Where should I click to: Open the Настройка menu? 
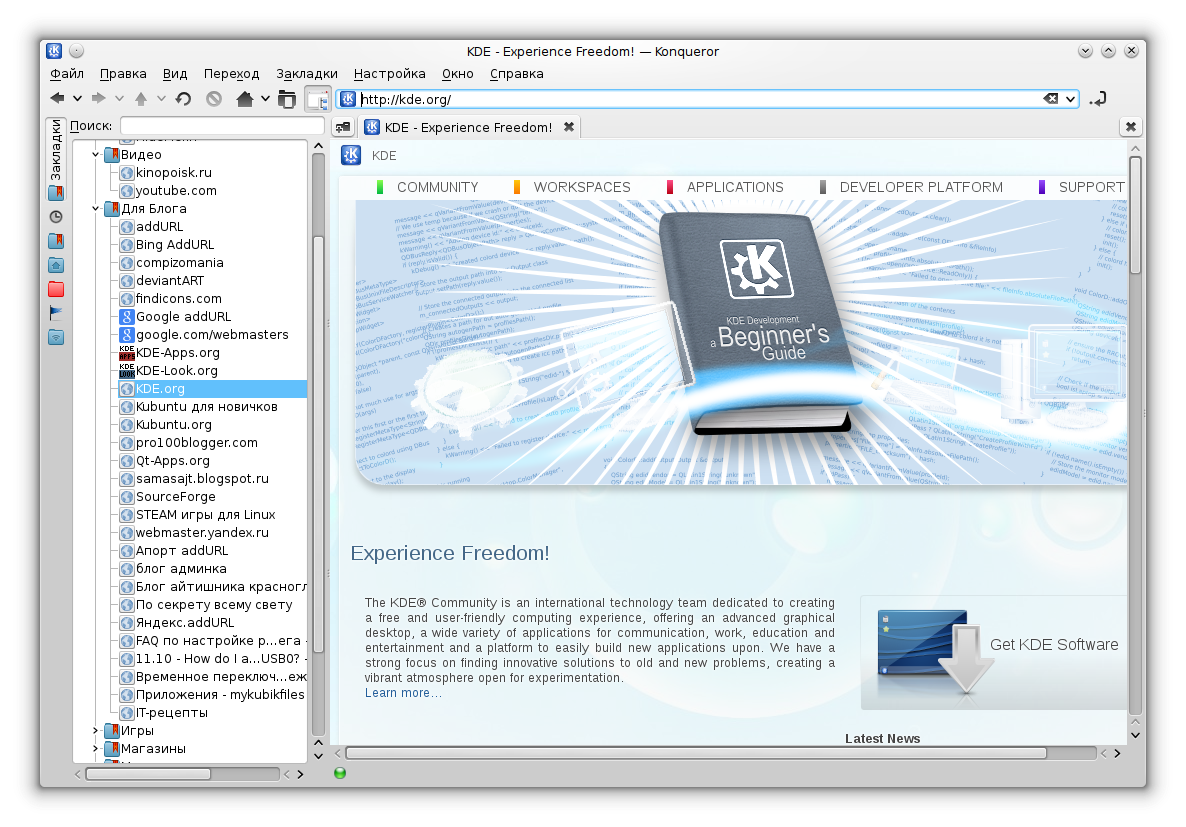pos(389,73)
